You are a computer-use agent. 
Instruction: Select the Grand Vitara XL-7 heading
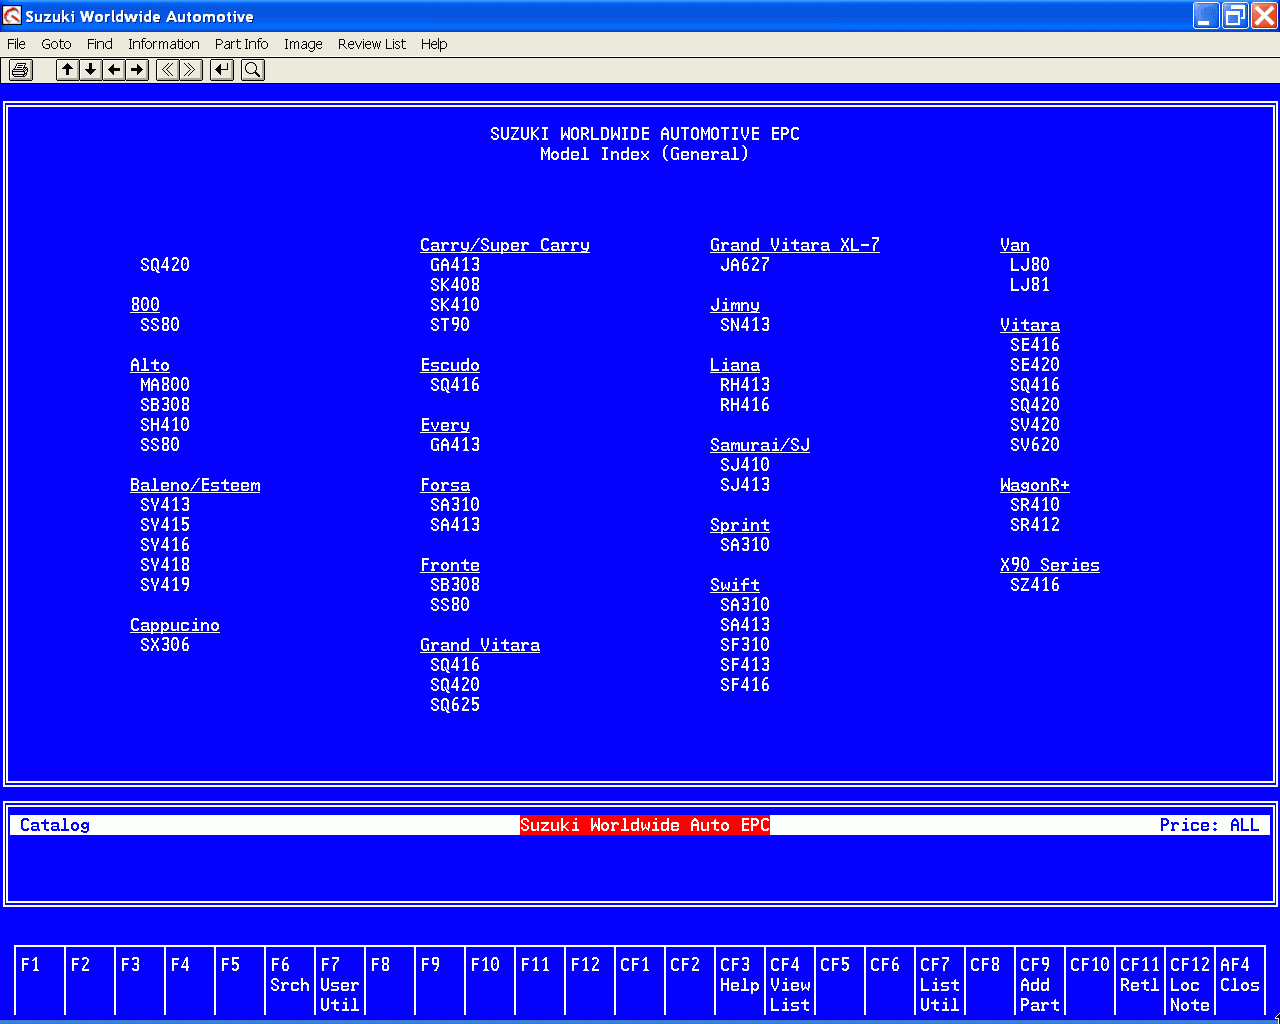pos(795,245)
